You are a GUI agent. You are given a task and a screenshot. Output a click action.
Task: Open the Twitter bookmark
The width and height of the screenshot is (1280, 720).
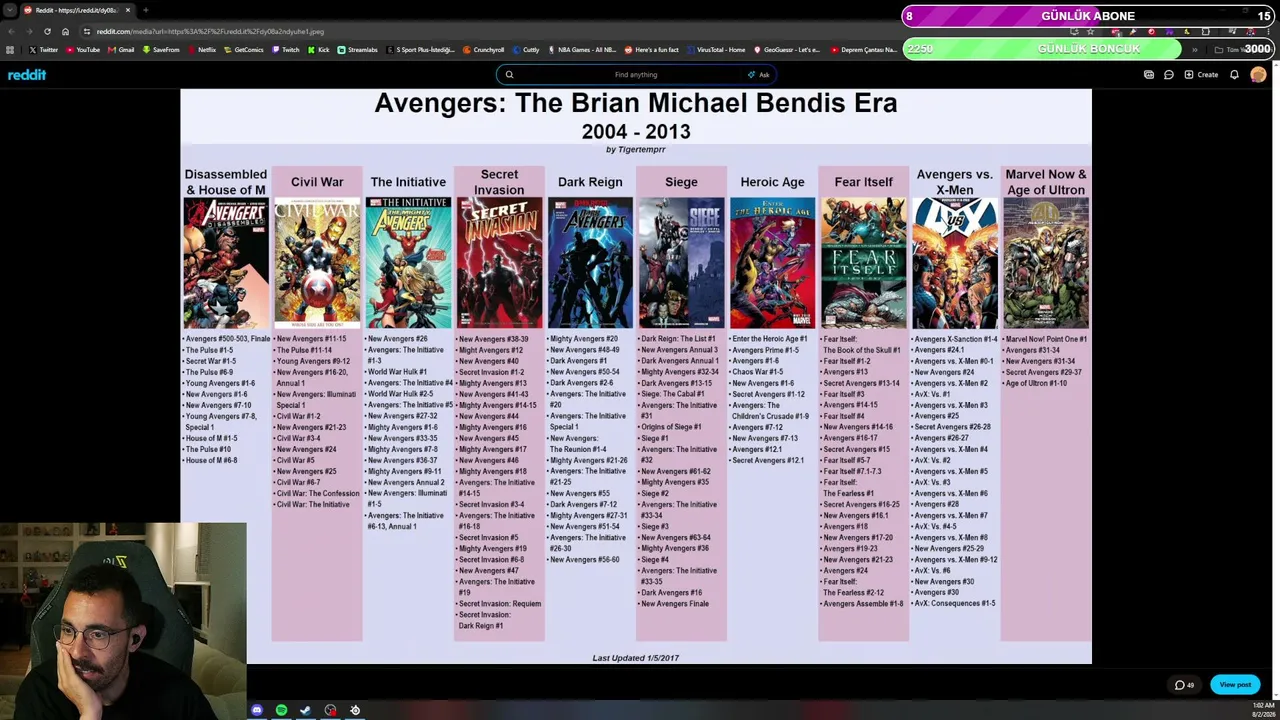(44, 50)
